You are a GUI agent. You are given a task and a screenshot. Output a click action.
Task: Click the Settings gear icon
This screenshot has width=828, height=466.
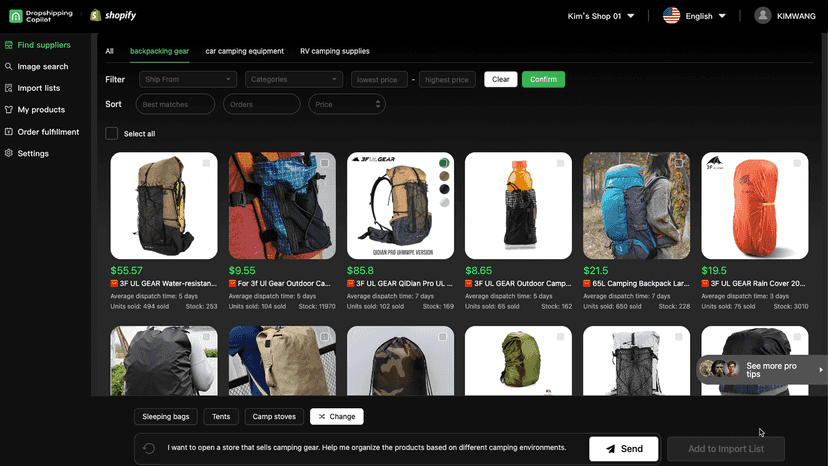click(8, 153)
